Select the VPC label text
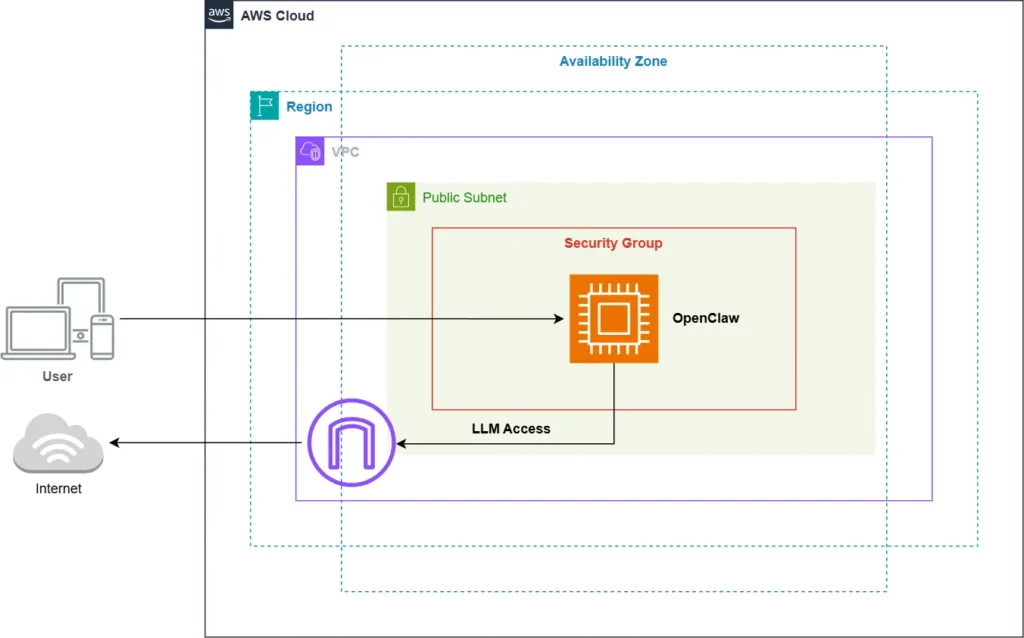This screenshot has width=1024, height=638. pyautogui.click(x=345, y=151)
